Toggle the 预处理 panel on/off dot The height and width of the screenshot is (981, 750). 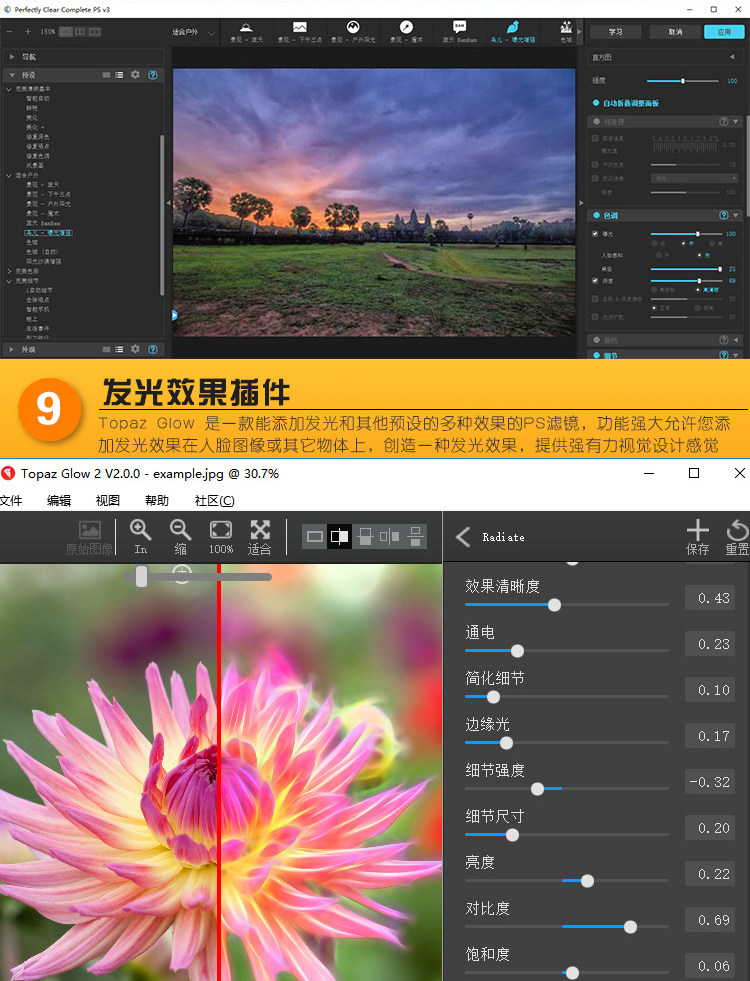click(596, 121)
